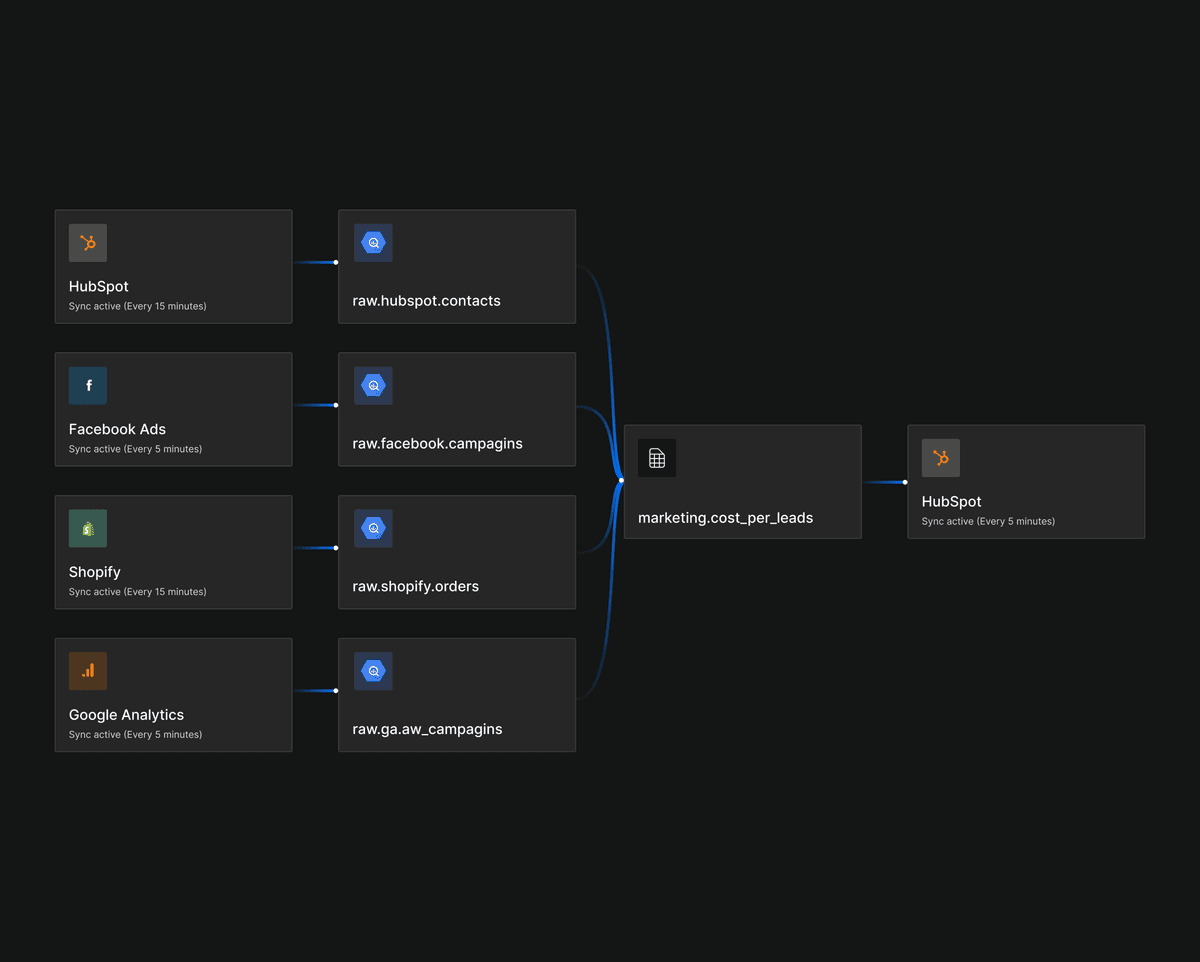The image size is (1200, 962).
Task: Click table icon on marketing.cost_per_leads node
Action: (x=657, y=458)
